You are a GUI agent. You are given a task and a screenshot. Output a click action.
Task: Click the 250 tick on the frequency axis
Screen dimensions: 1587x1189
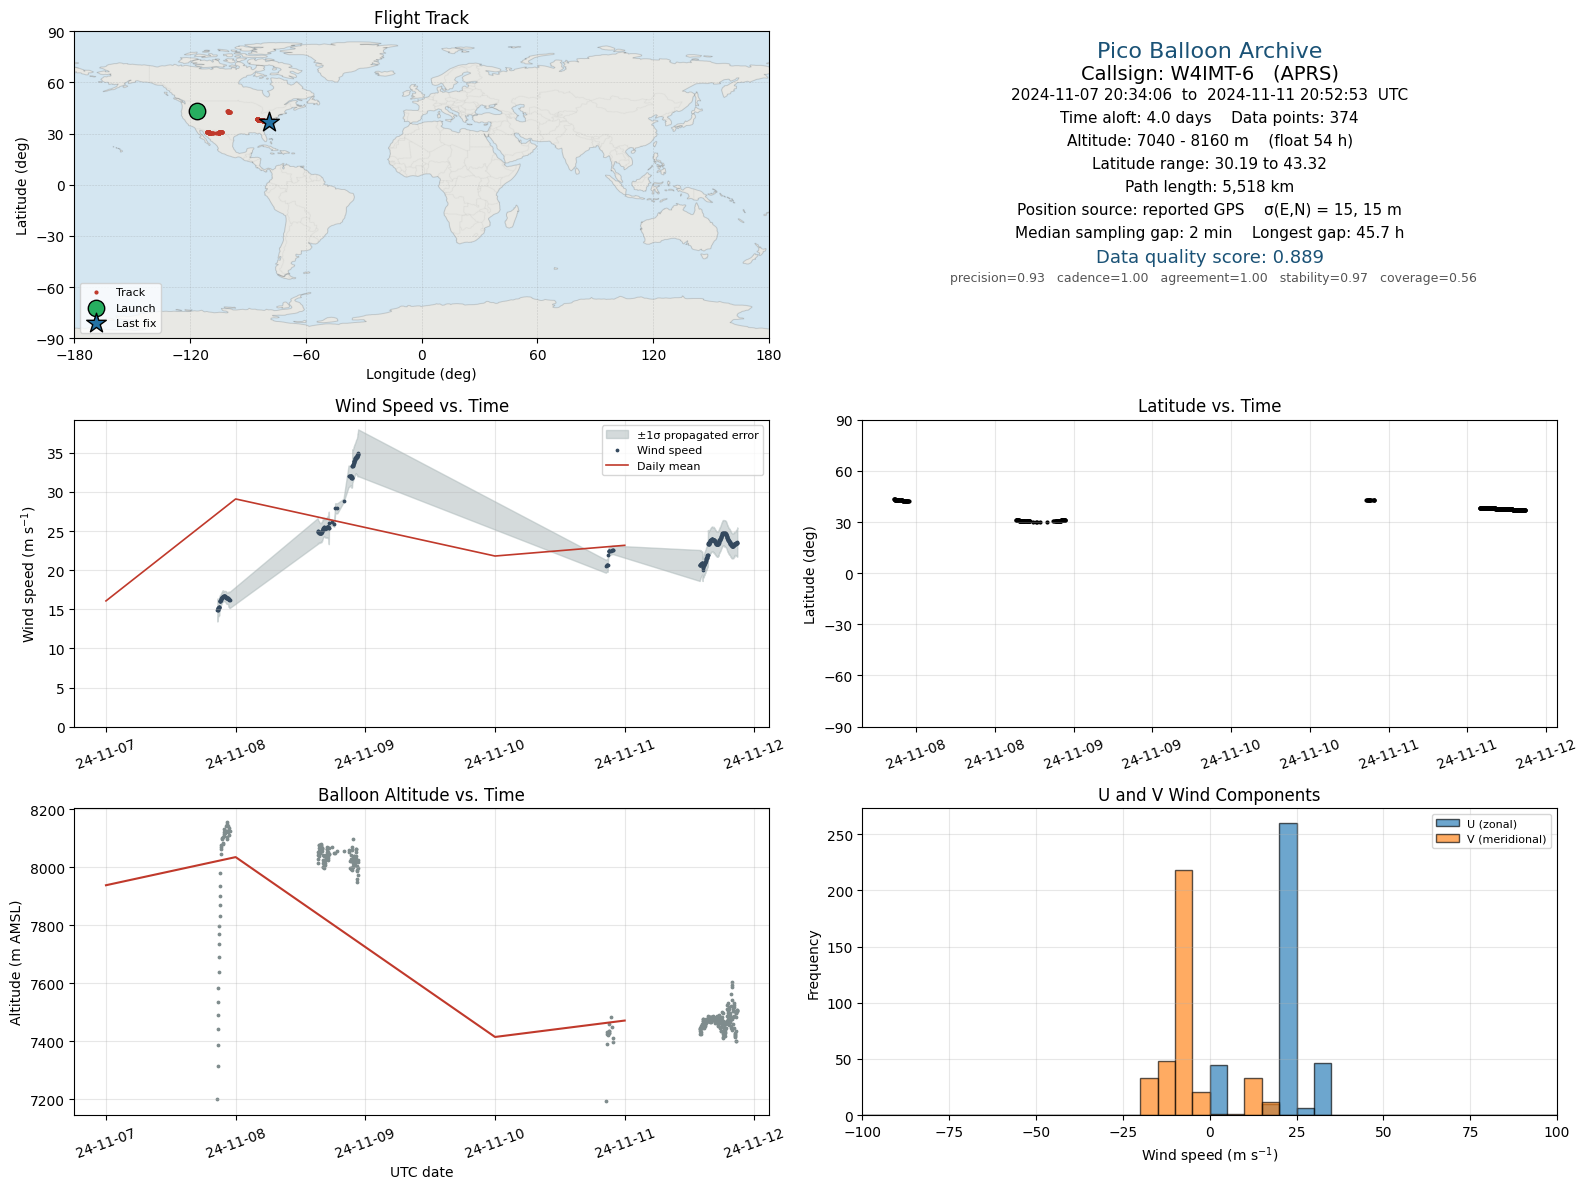(x=841, y=835)
